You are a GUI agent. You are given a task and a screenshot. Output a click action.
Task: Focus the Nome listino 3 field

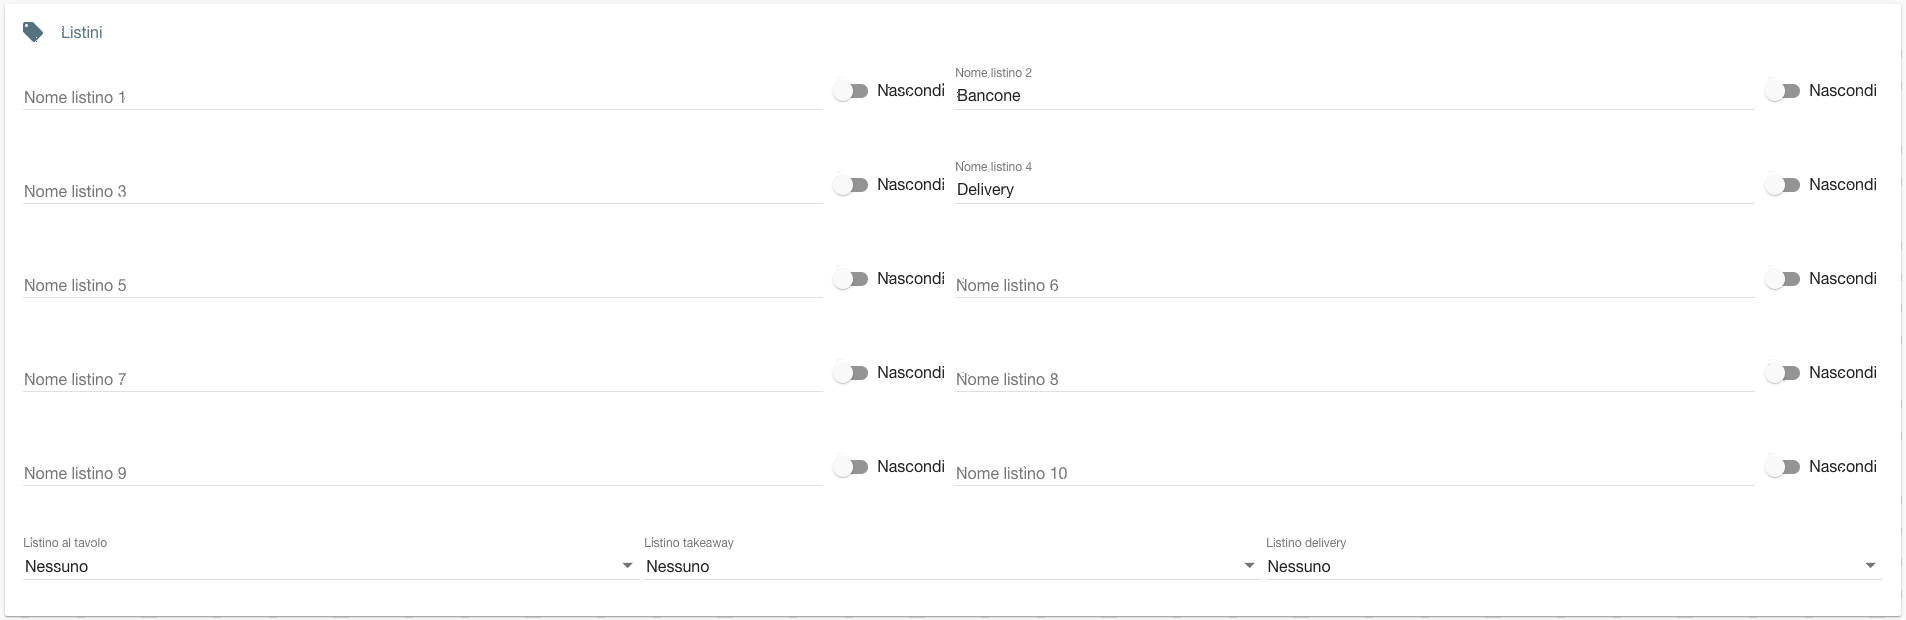[423, 191]
